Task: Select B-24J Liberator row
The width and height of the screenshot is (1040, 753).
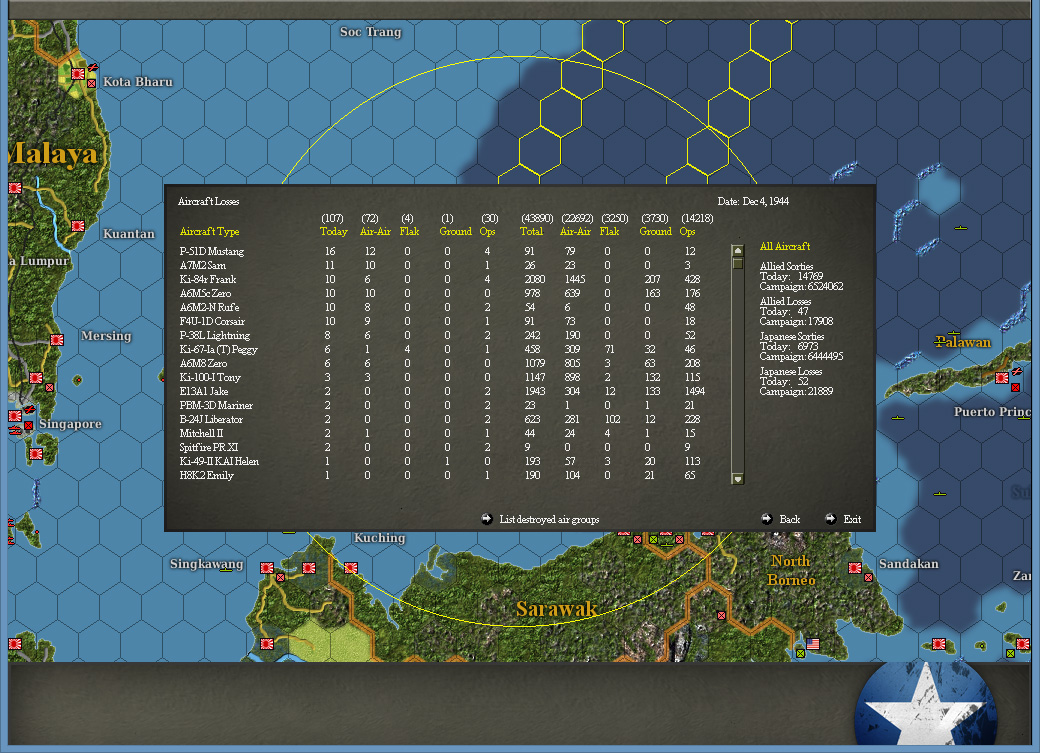Action: (441, 419)
